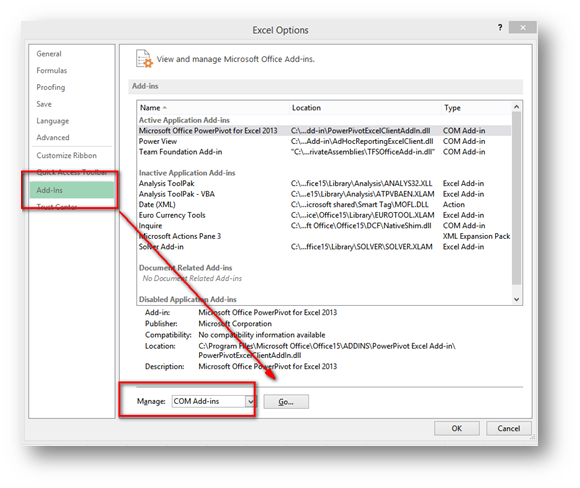Open the Customize Ribbon category
The height and width of the screenshot is (488, 580).
click(x=66, y=155)
